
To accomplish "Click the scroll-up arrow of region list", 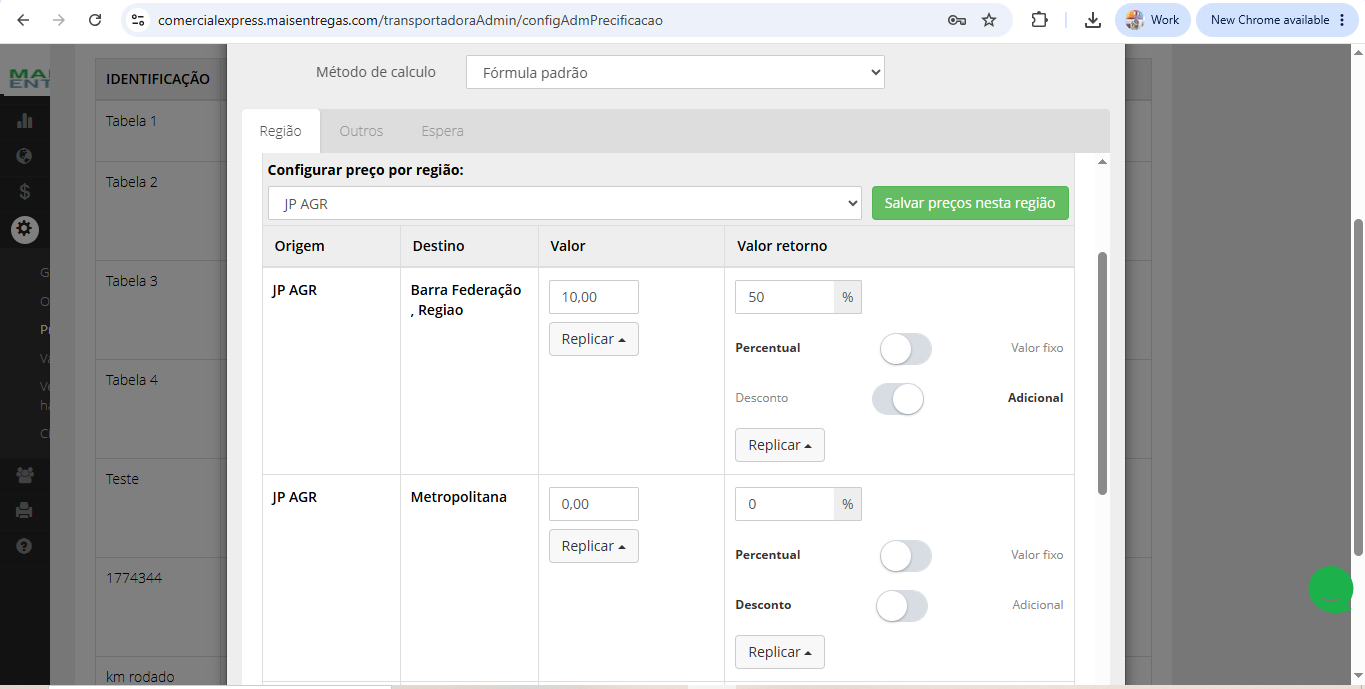I will [x=1103, y=161].
